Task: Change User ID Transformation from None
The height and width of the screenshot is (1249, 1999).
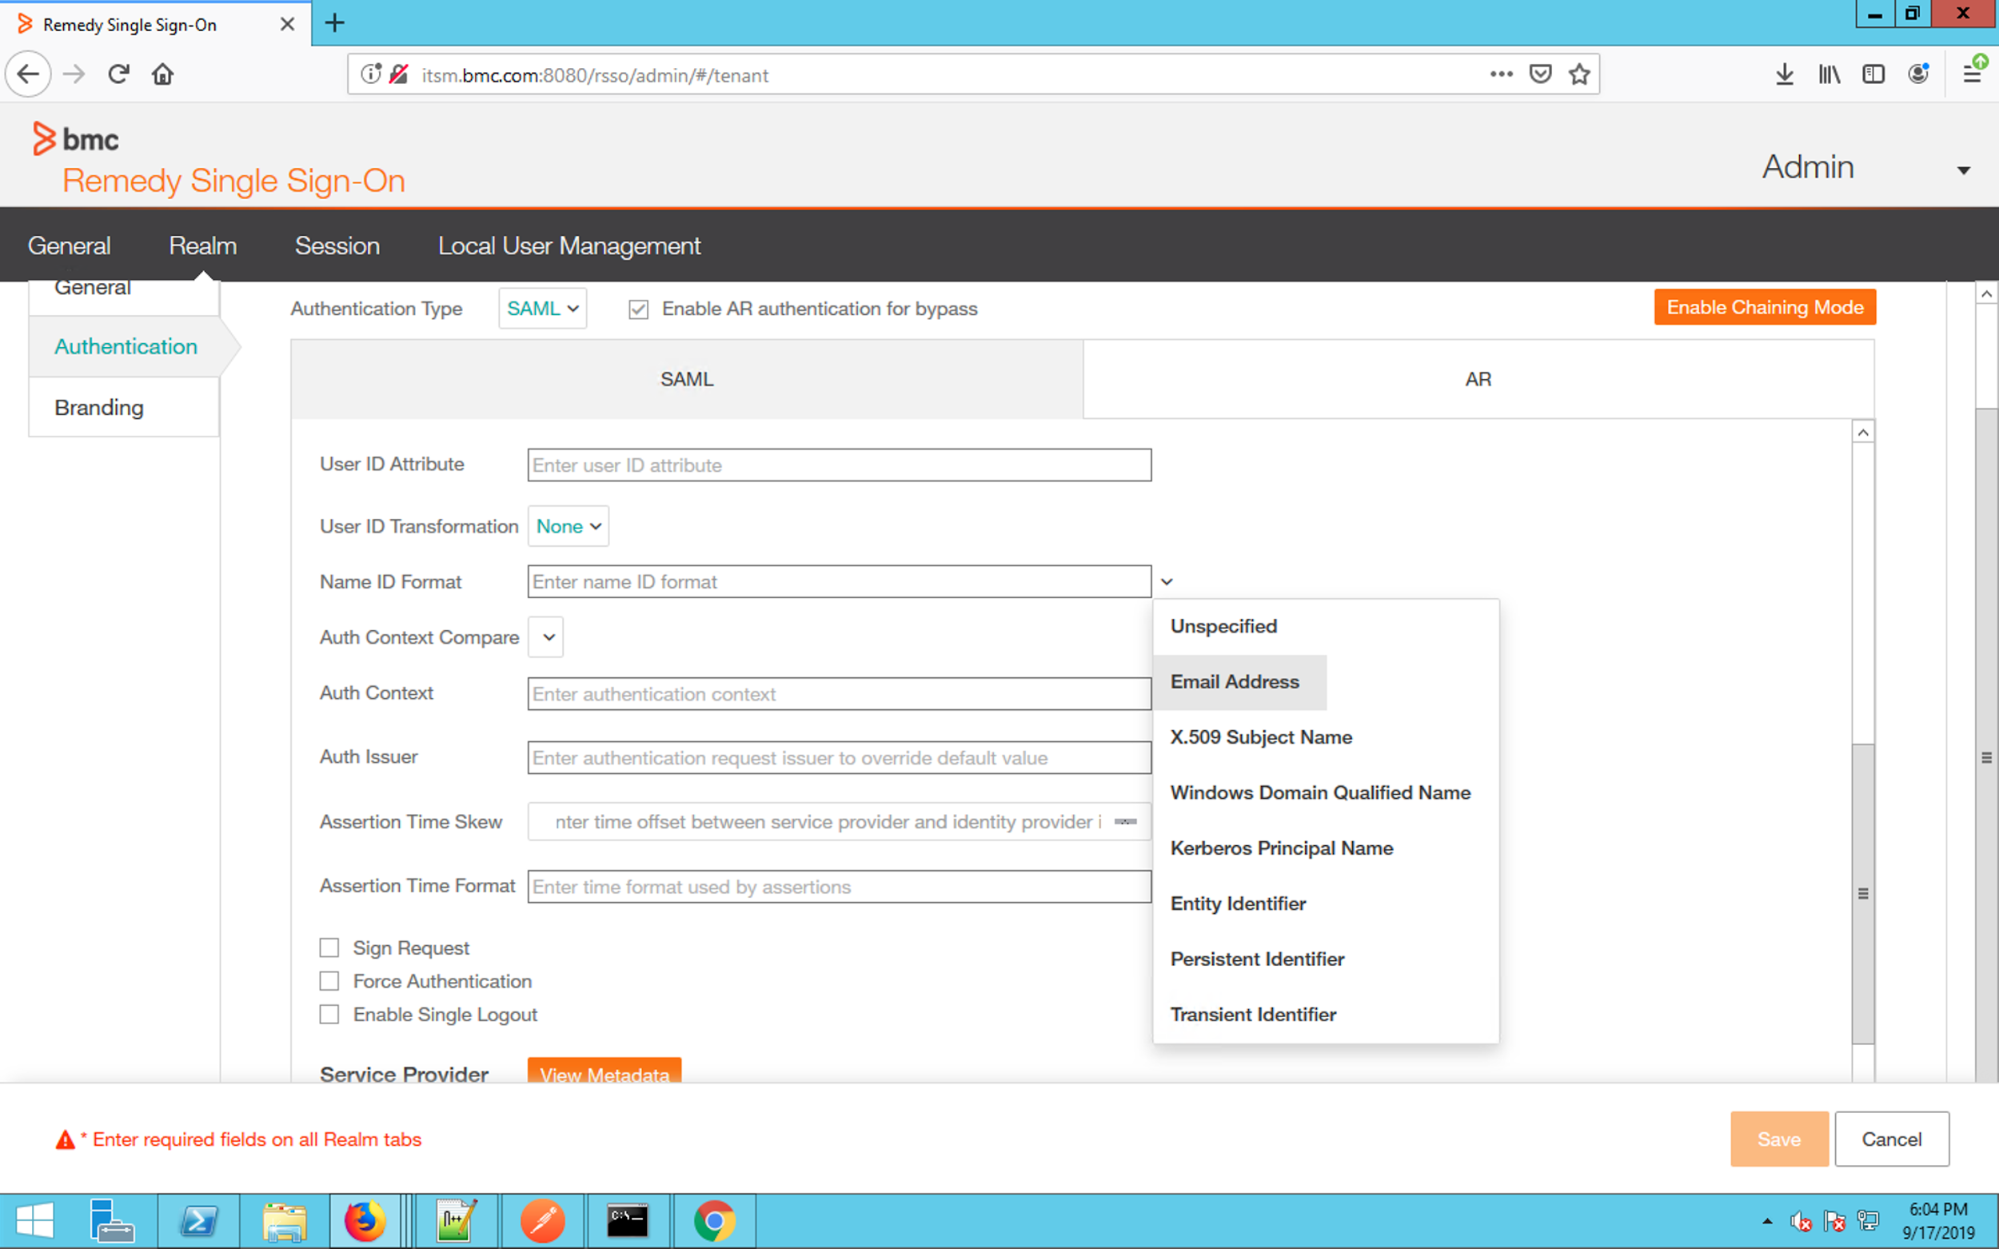Action: pyautogui.click(x=567, y=526)
